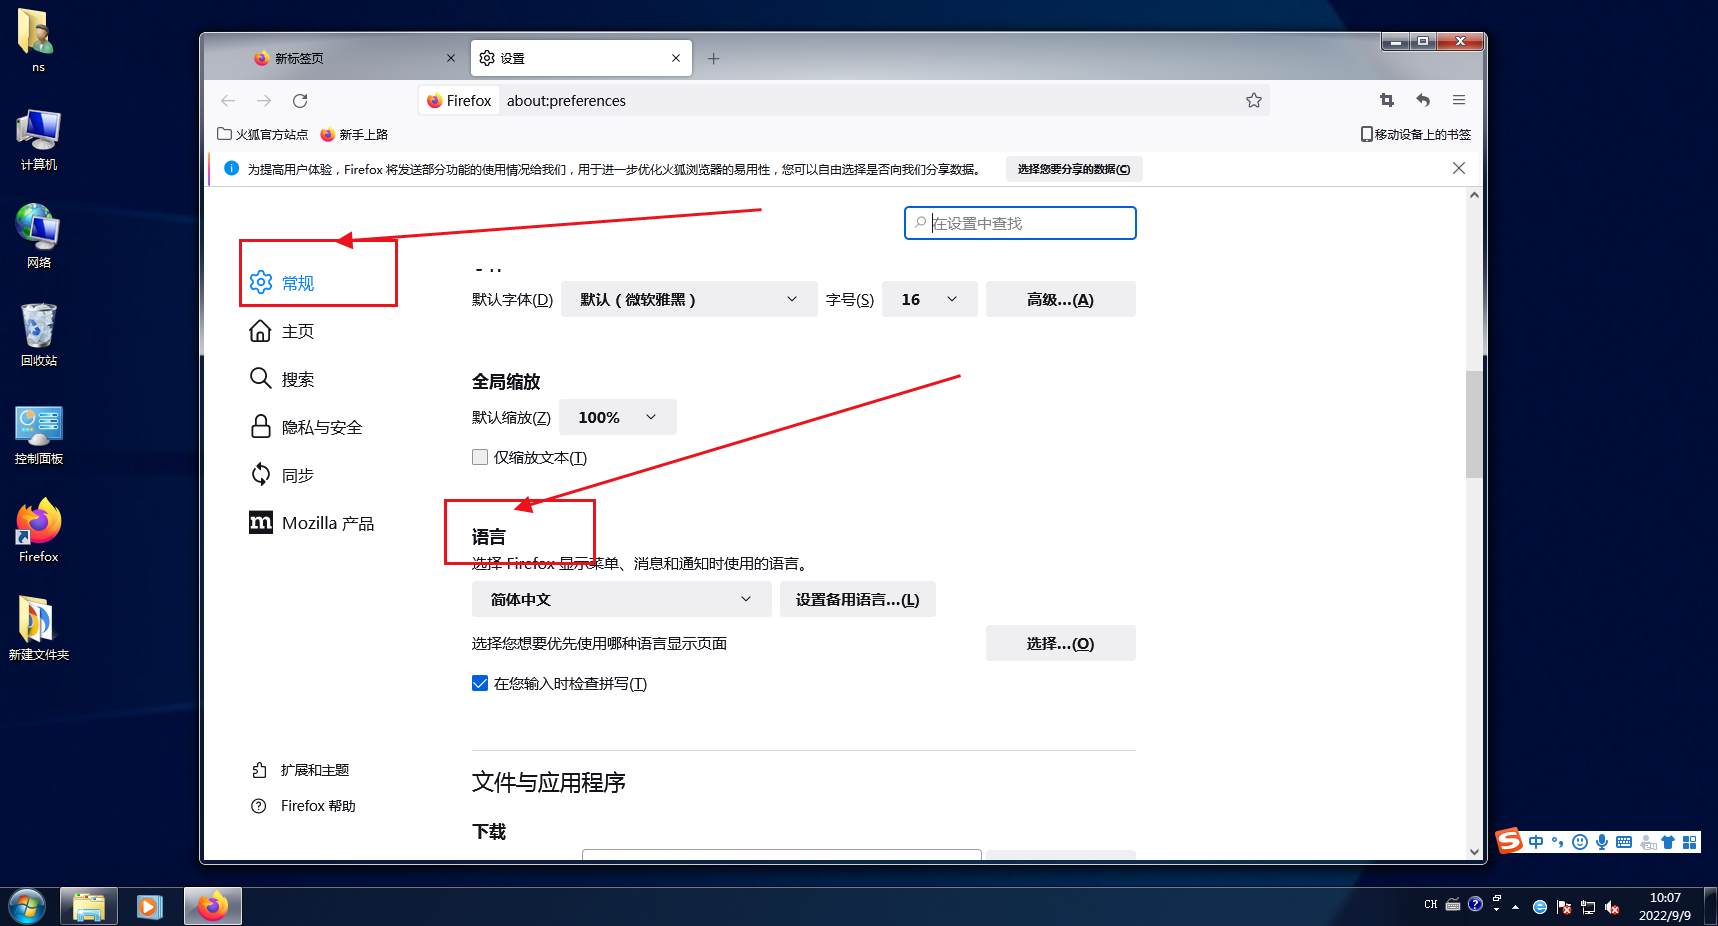
Task: Click the Firefox taskbar button
Action: (212, 907)
